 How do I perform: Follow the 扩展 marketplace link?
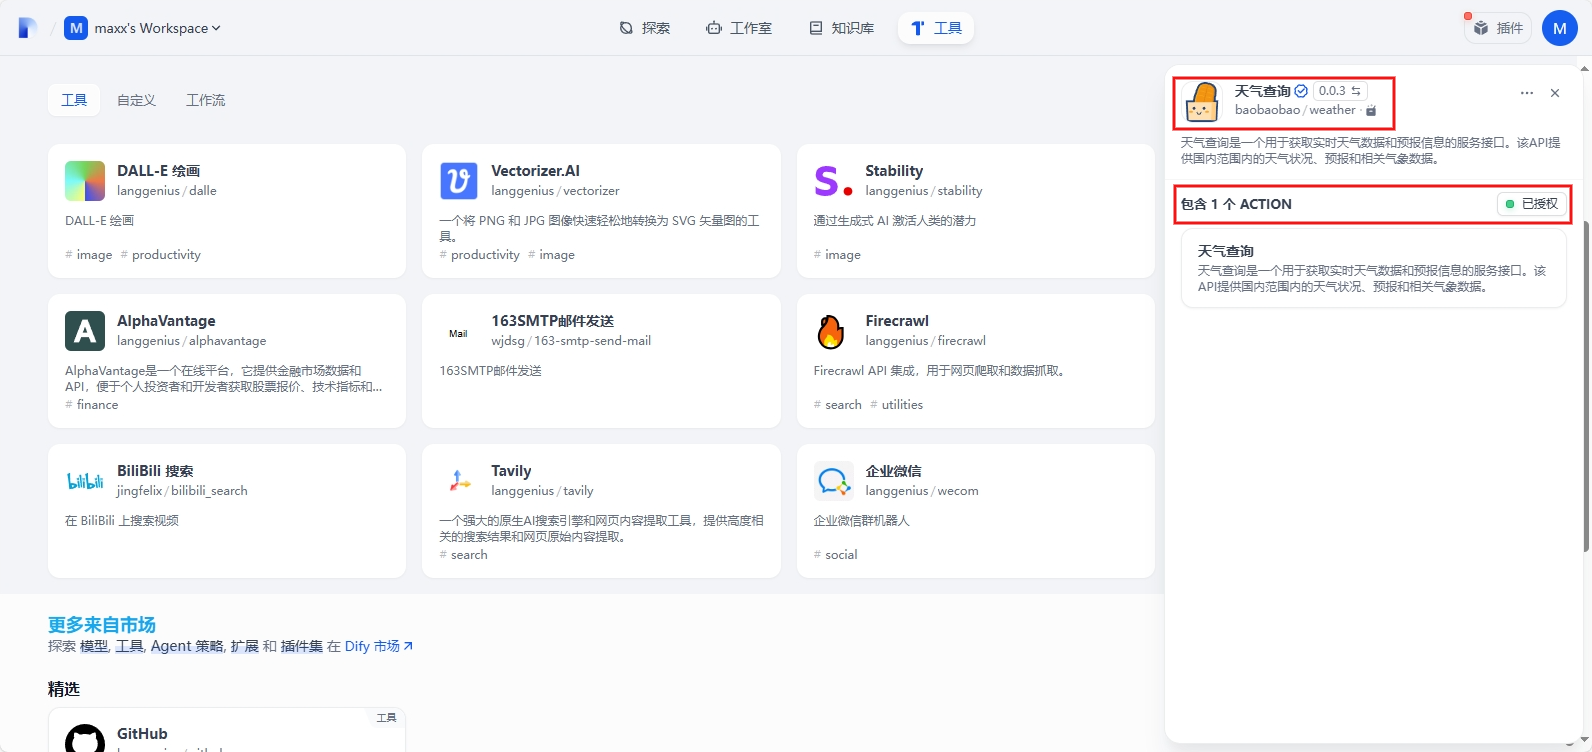(244, 646)
